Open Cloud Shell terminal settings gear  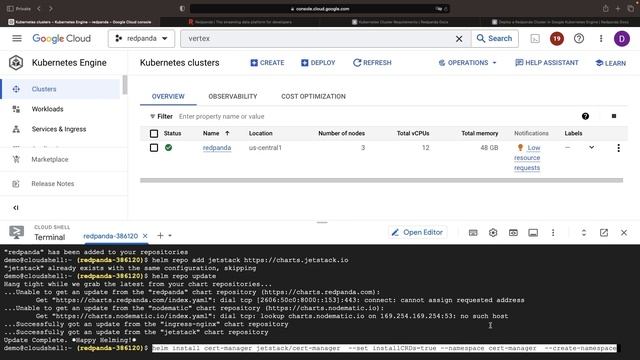click(493, 233)
